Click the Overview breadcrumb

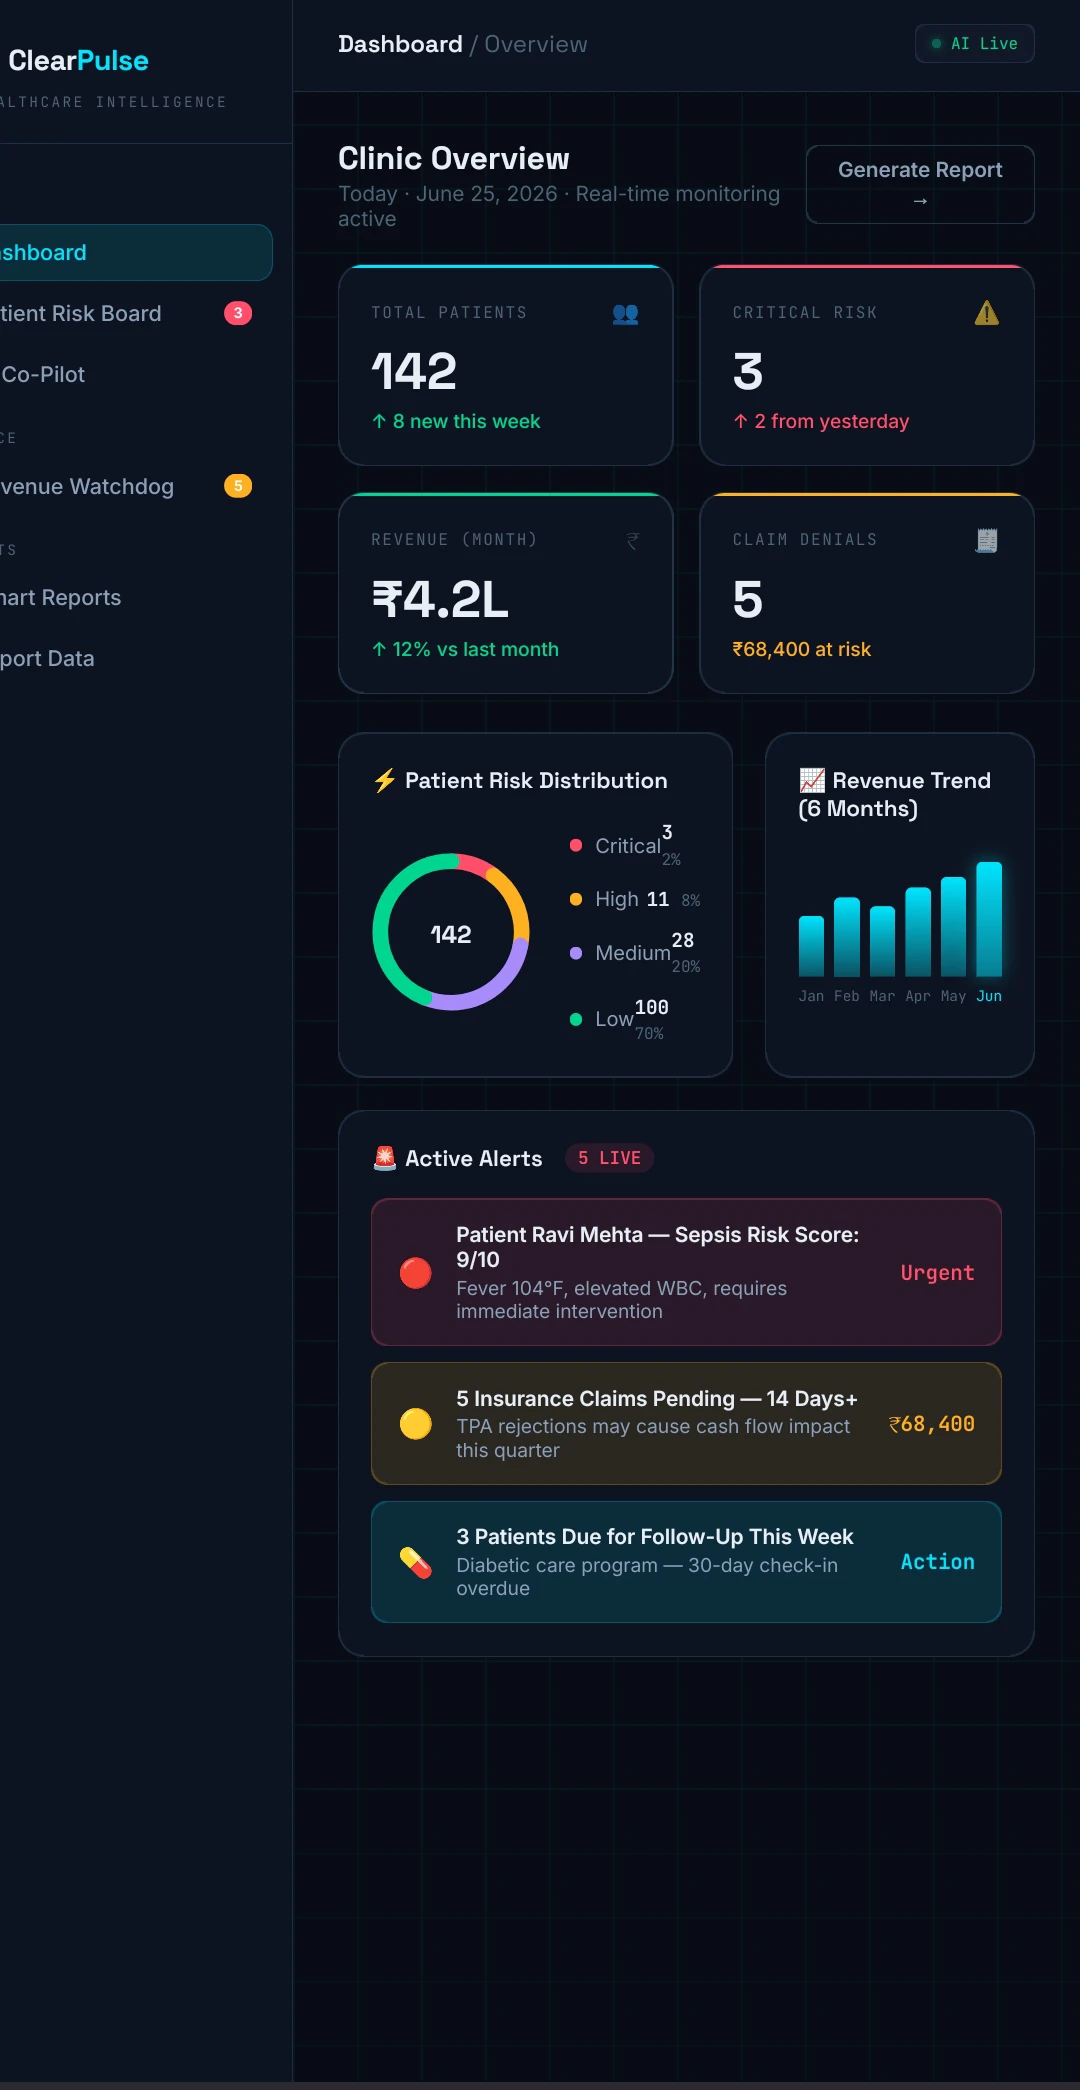pos(536,44)
